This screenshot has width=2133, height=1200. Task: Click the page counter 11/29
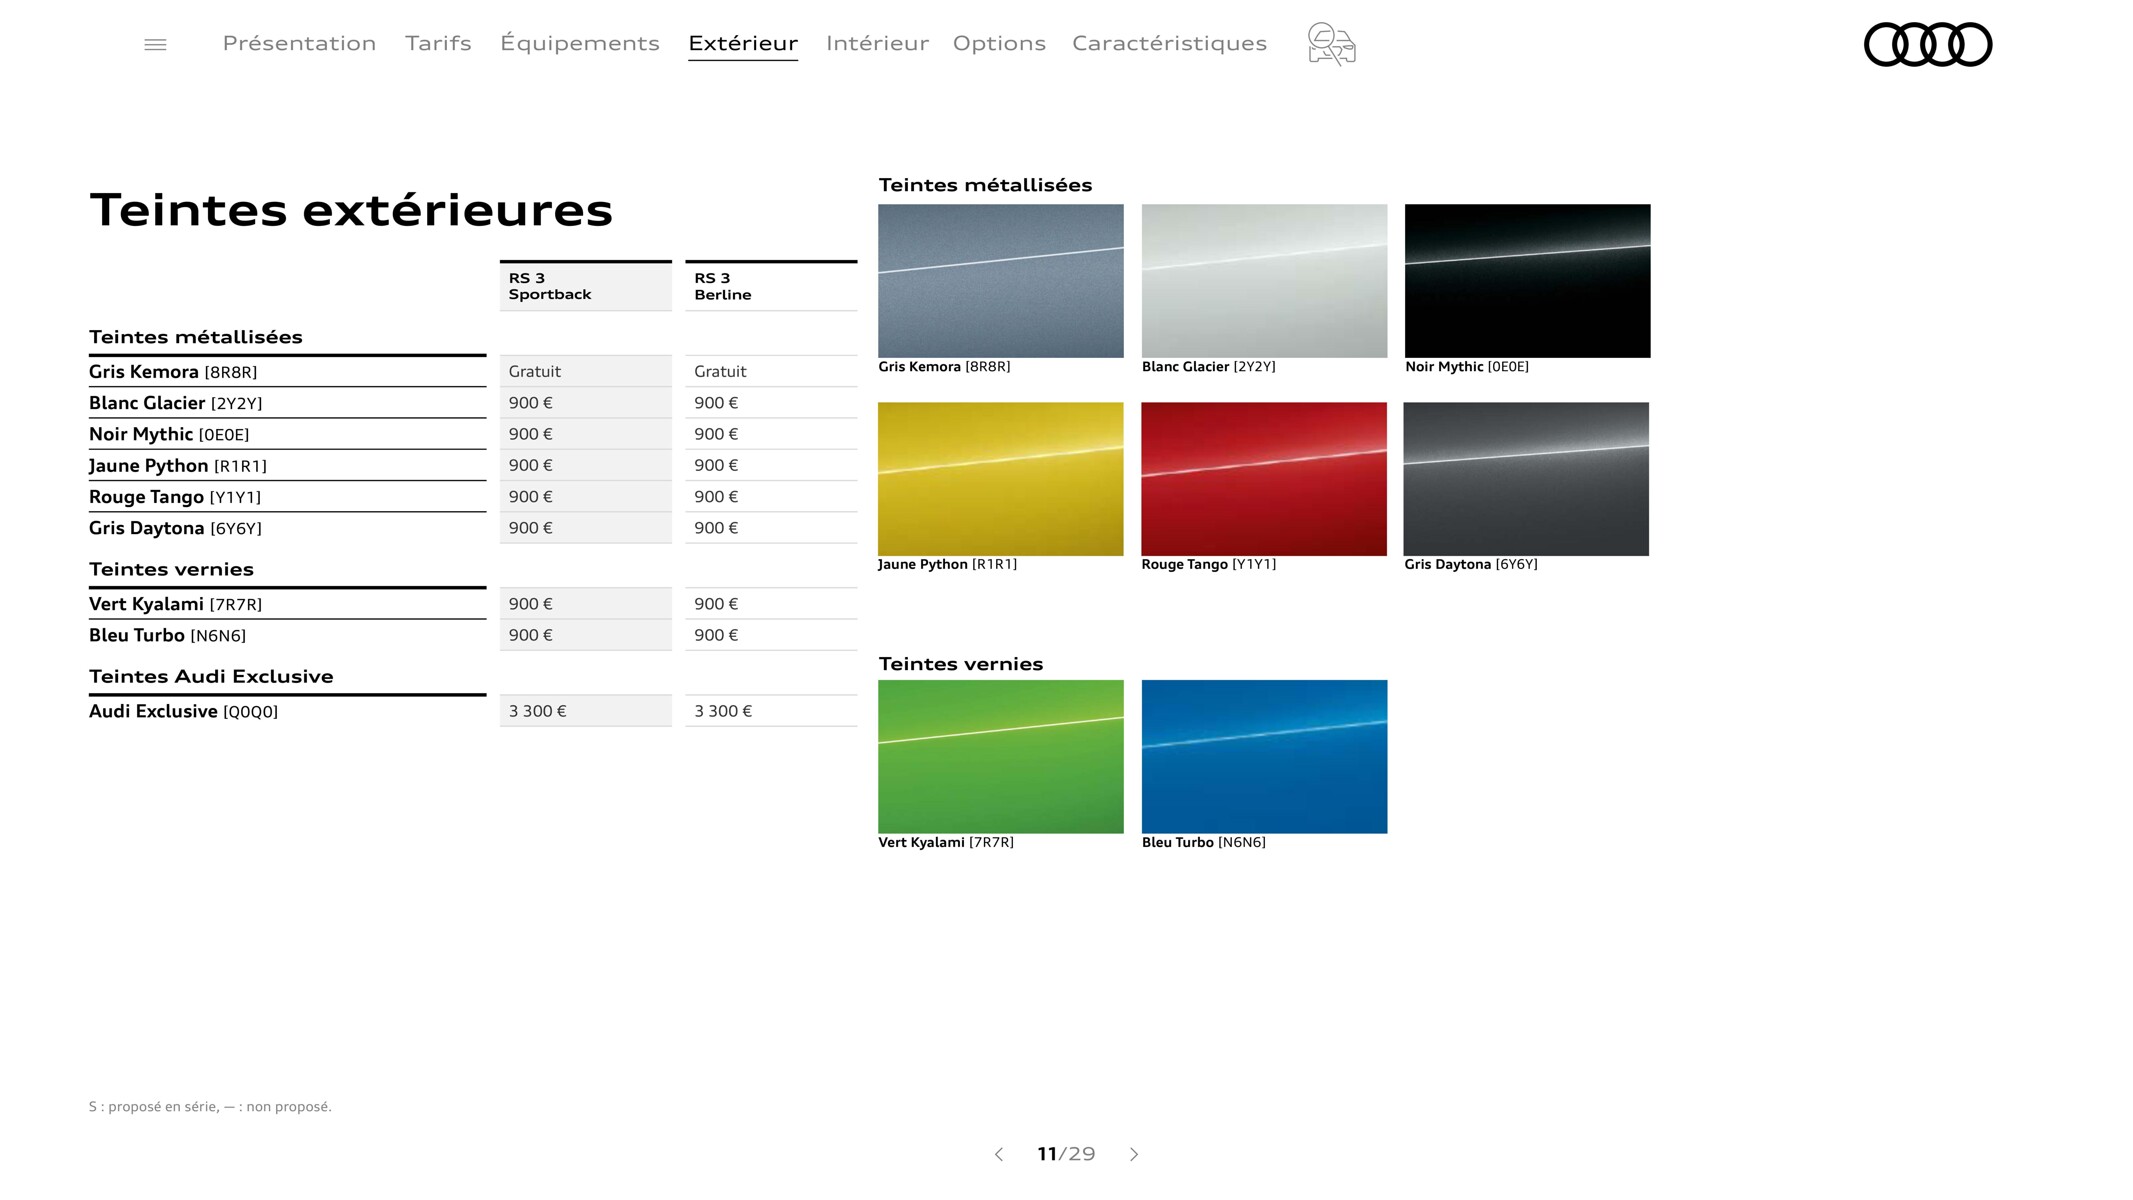(1066, 1154)
